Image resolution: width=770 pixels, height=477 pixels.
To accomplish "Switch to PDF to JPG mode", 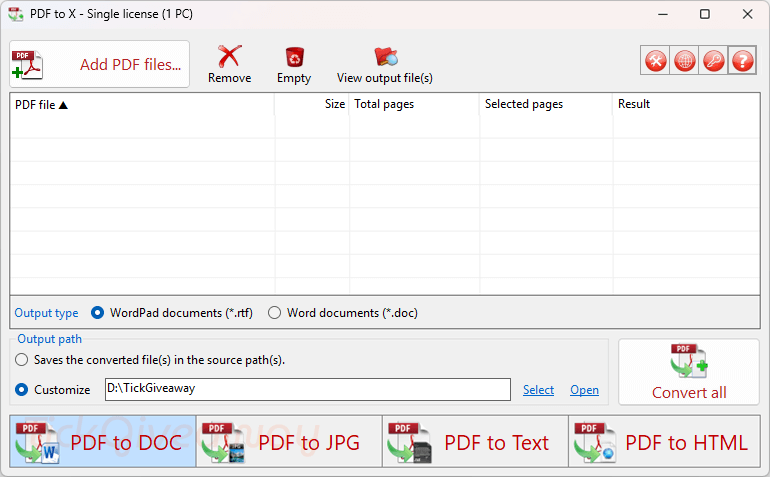I will click(289, 441).
